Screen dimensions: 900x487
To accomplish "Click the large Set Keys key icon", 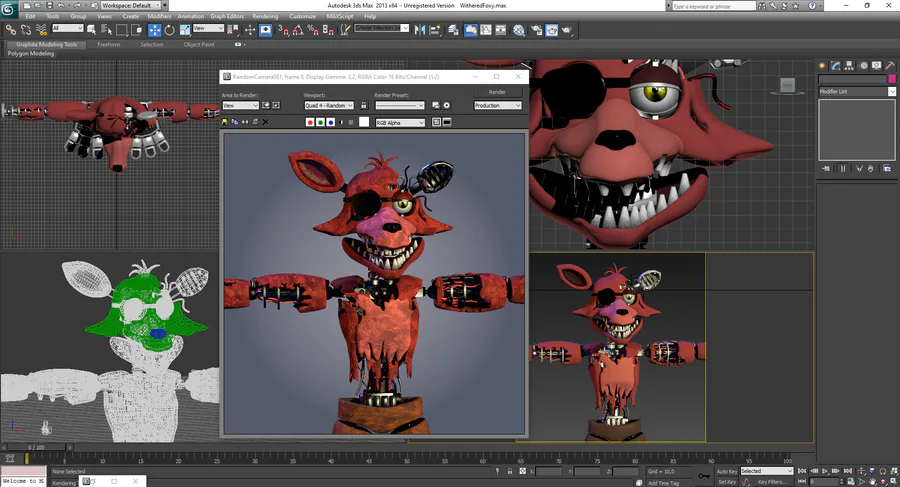I will click(x=704, y=476).
